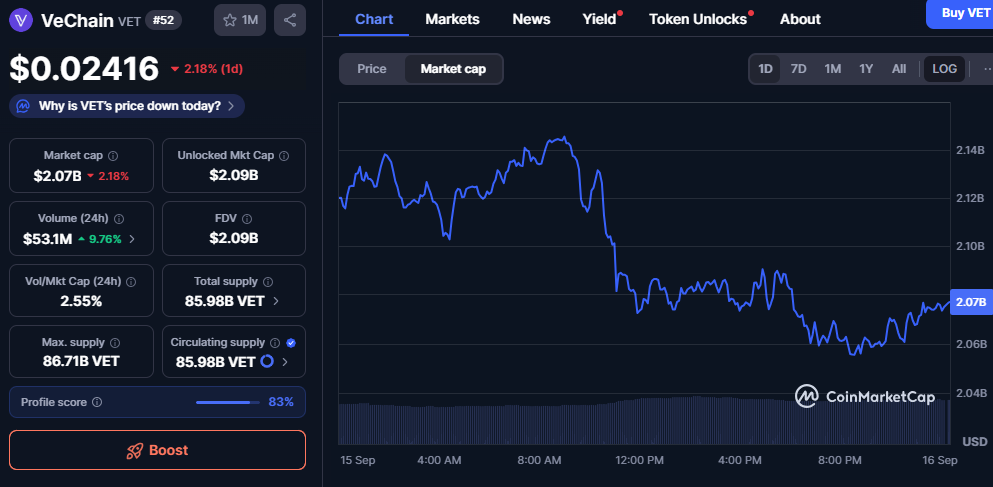This screenshot has width=993, height=487.
Task: Open the Chart tab
Action: pyautogui.click(x=374, y=19)
